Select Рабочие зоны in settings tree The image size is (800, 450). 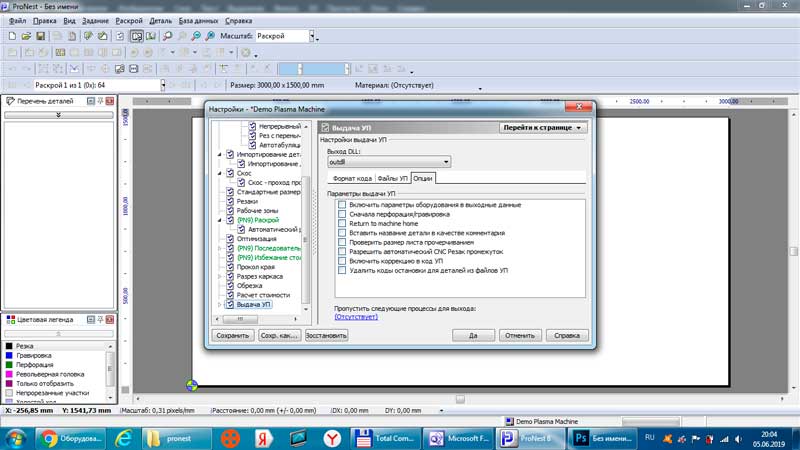257,211
